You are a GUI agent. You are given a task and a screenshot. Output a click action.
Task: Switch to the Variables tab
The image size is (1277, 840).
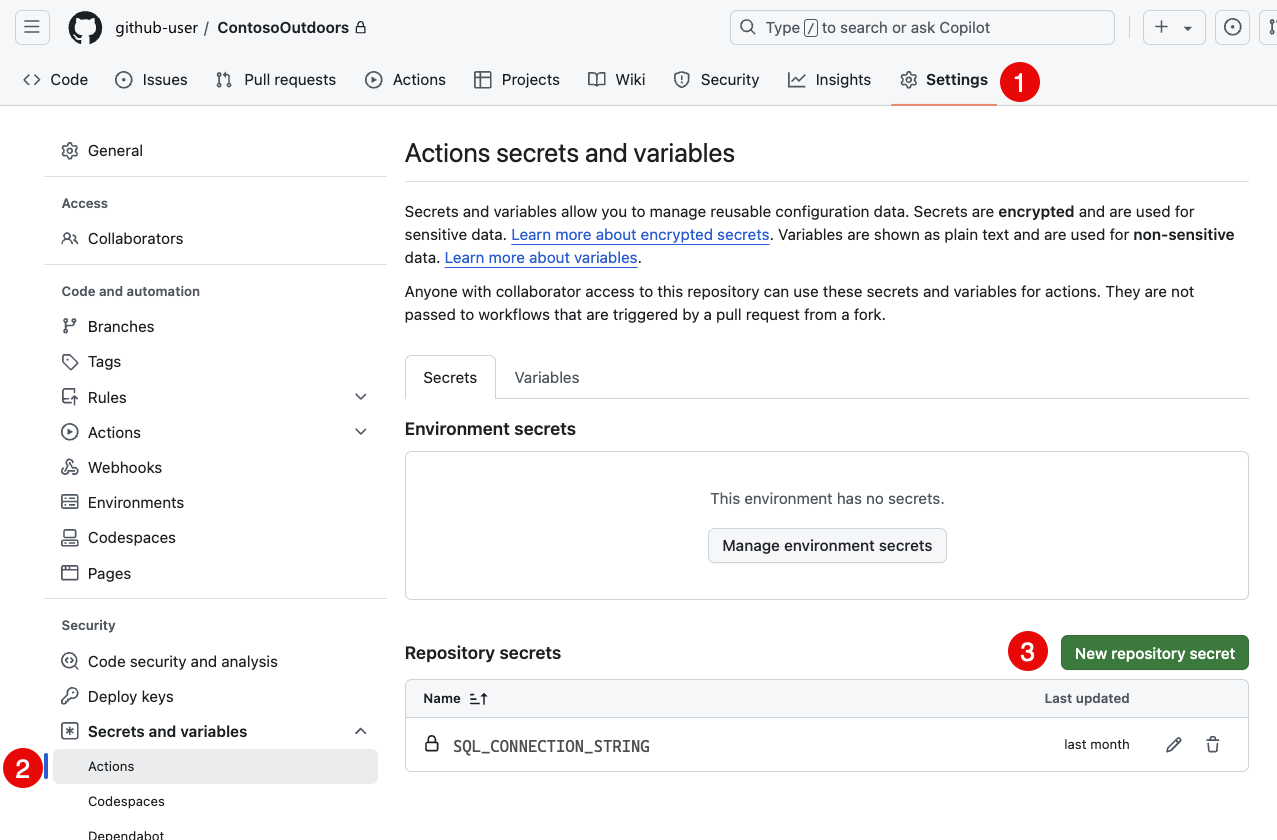pos(546,377)
